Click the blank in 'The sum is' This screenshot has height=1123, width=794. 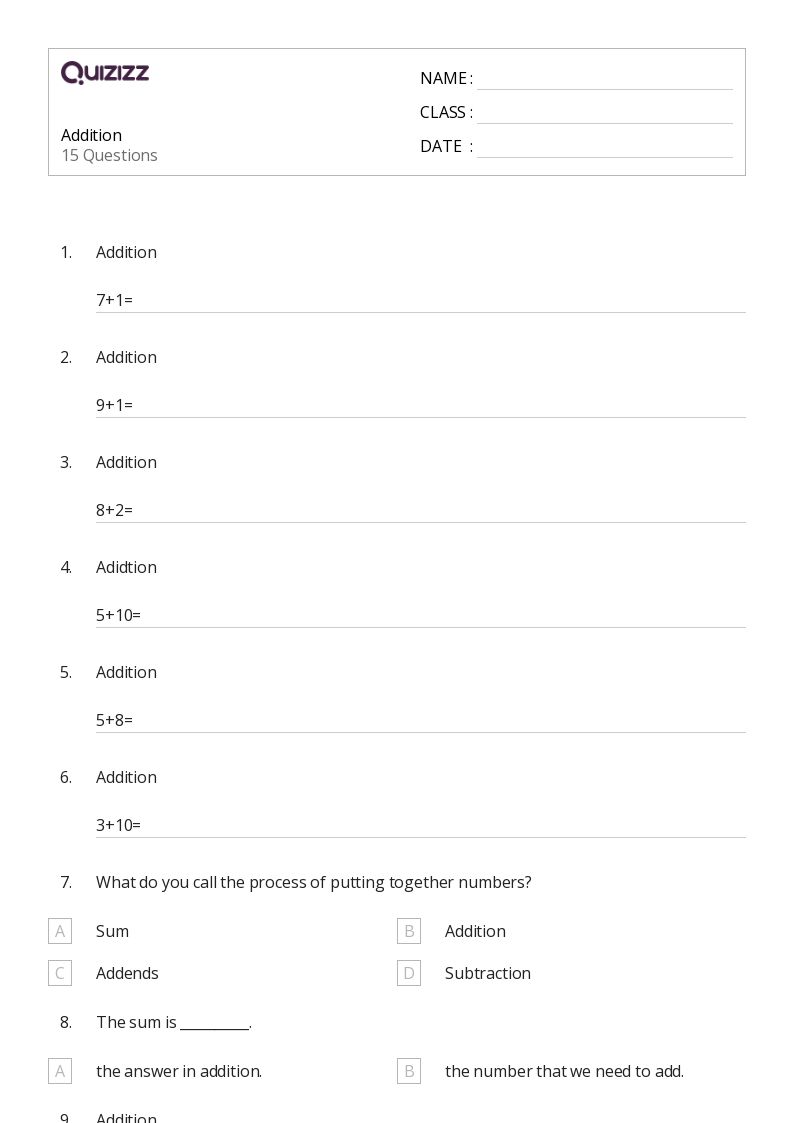[214, 1024]
